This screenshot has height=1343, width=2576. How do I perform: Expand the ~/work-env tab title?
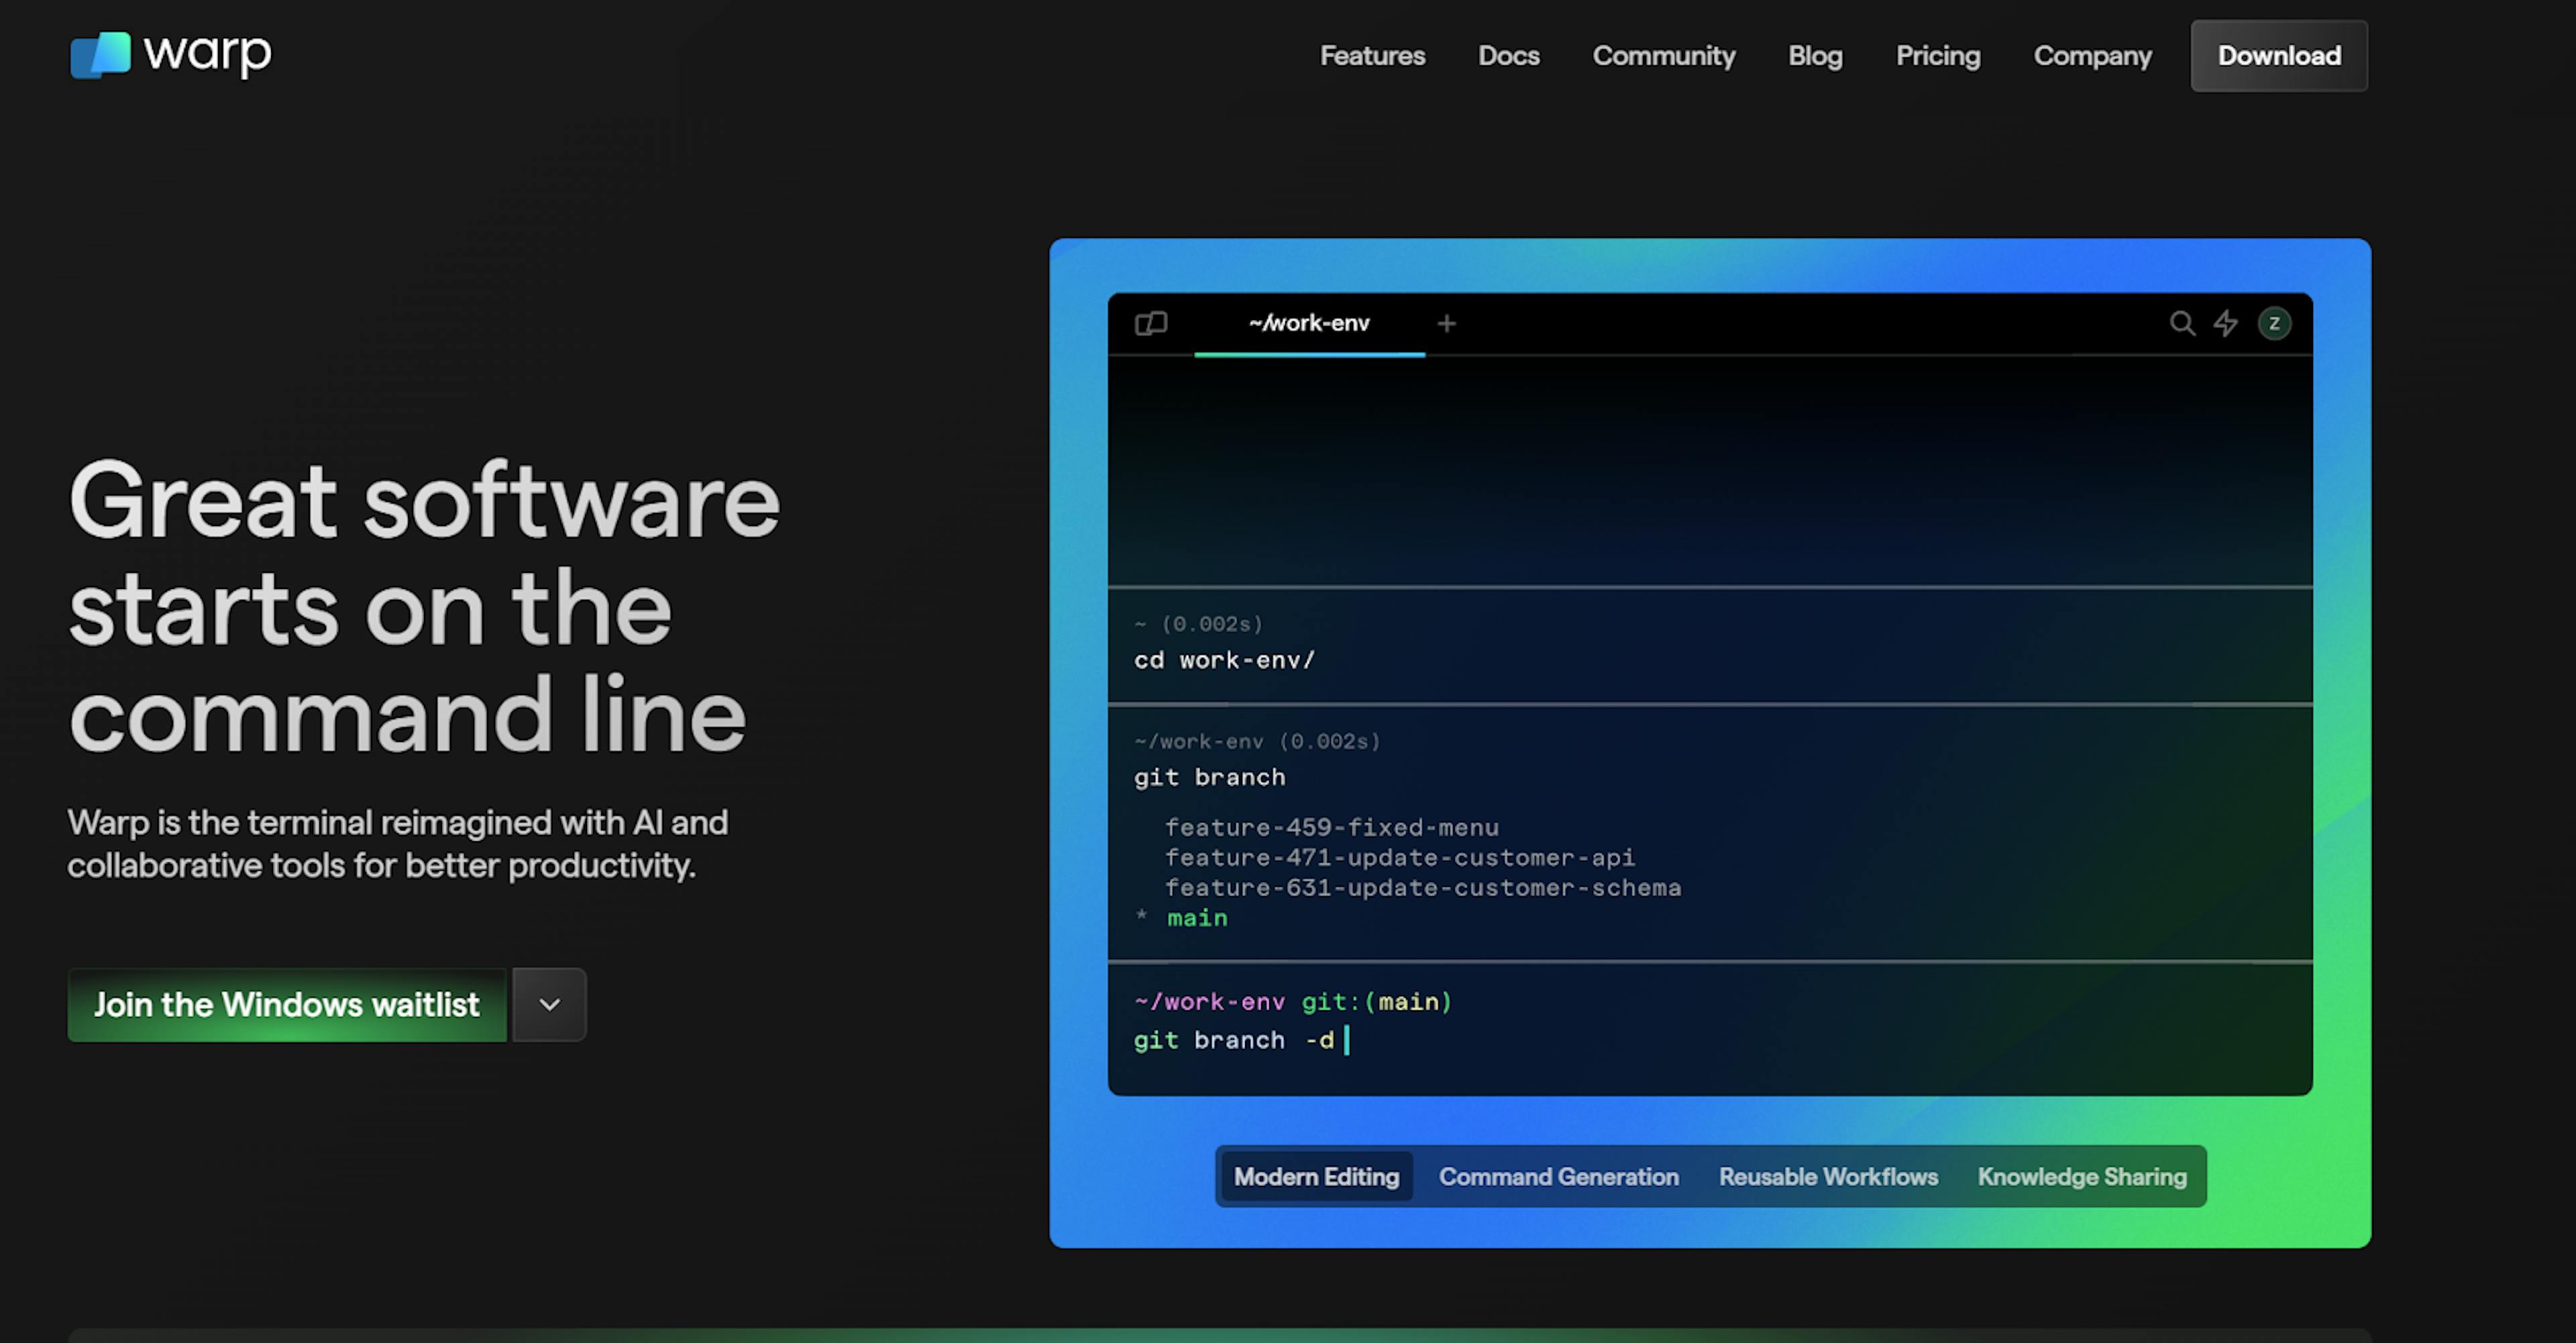[1305, 322]
